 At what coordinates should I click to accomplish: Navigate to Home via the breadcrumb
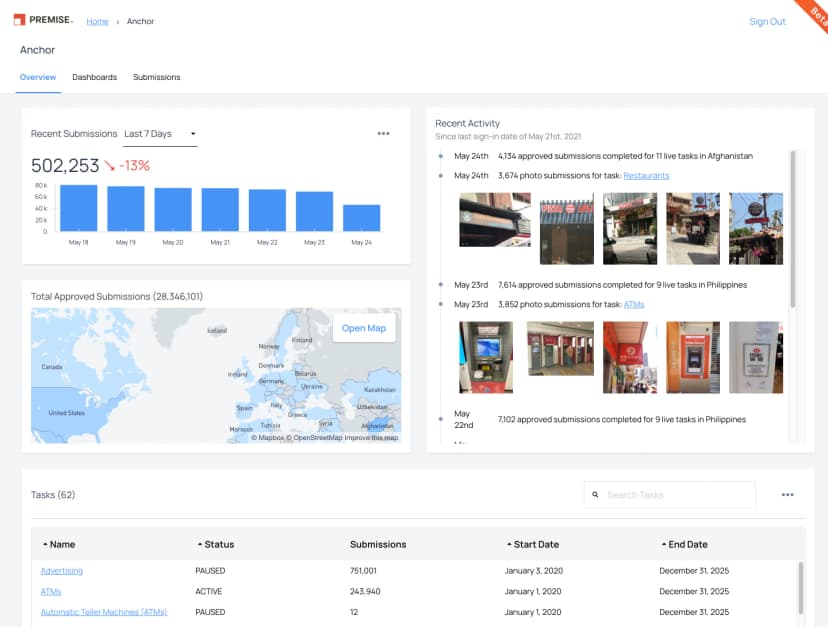tap(97, 21)
